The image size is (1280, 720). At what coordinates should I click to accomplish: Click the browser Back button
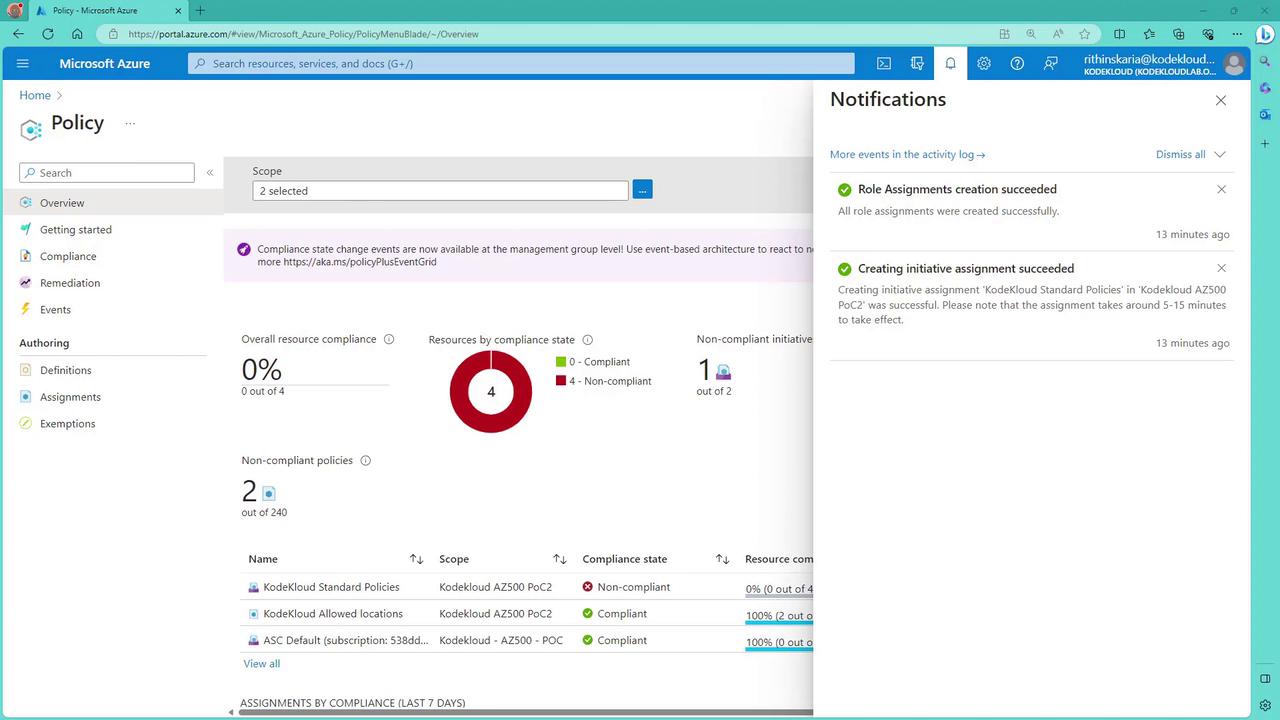[x=18, y=34]
